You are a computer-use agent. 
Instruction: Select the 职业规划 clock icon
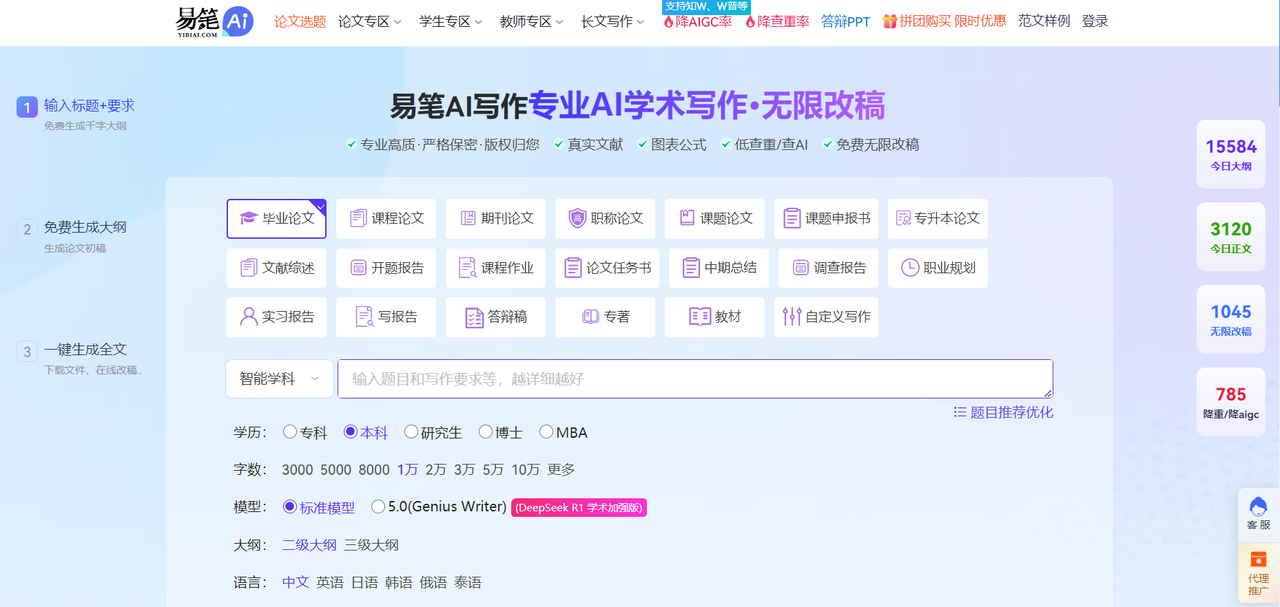point(910,268)
